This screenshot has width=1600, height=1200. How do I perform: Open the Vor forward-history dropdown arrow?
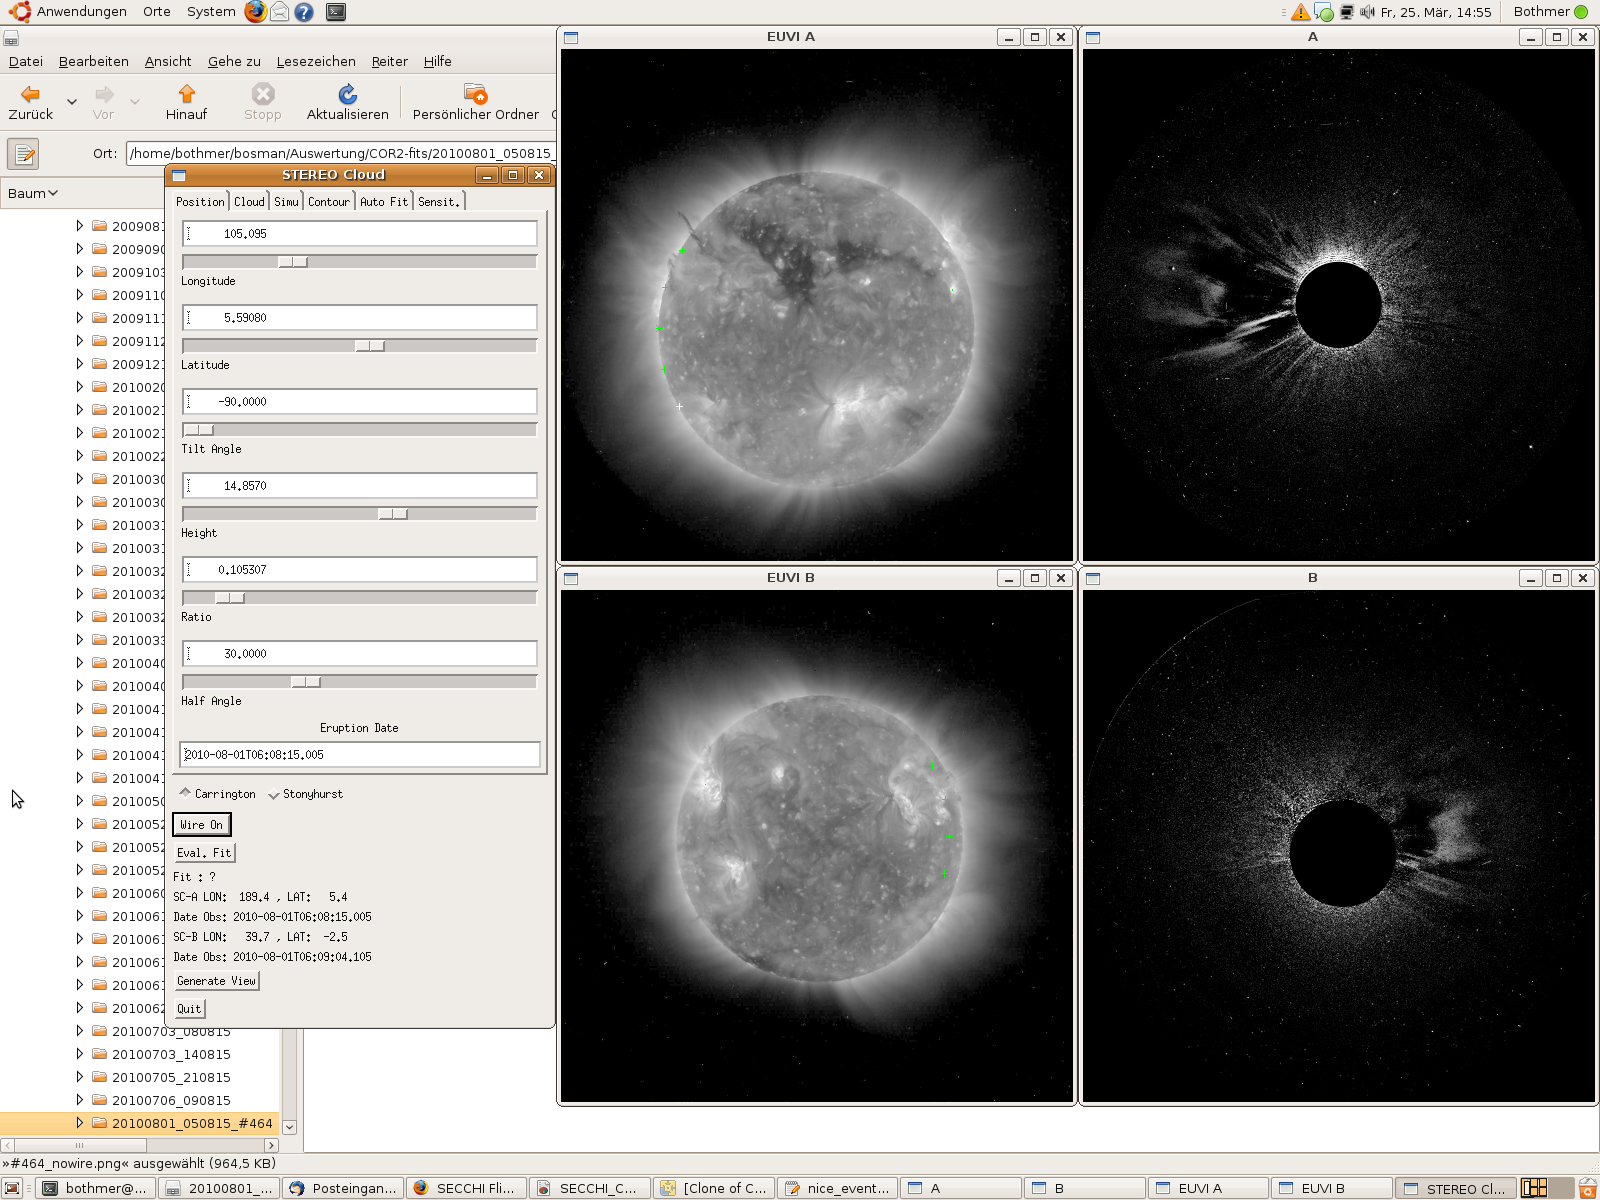tap(135, 102)
